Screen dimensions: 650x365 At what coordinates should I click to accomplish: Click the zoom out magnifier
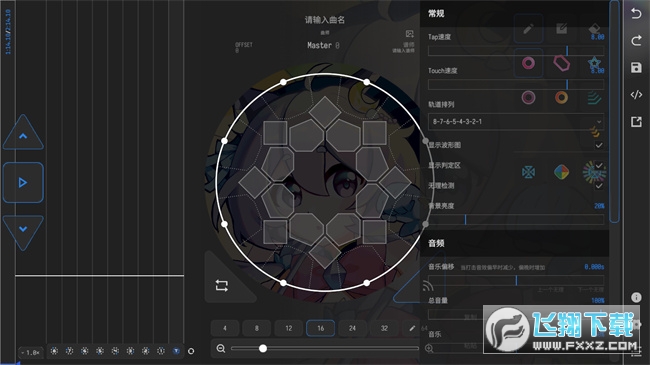point(221,348)
